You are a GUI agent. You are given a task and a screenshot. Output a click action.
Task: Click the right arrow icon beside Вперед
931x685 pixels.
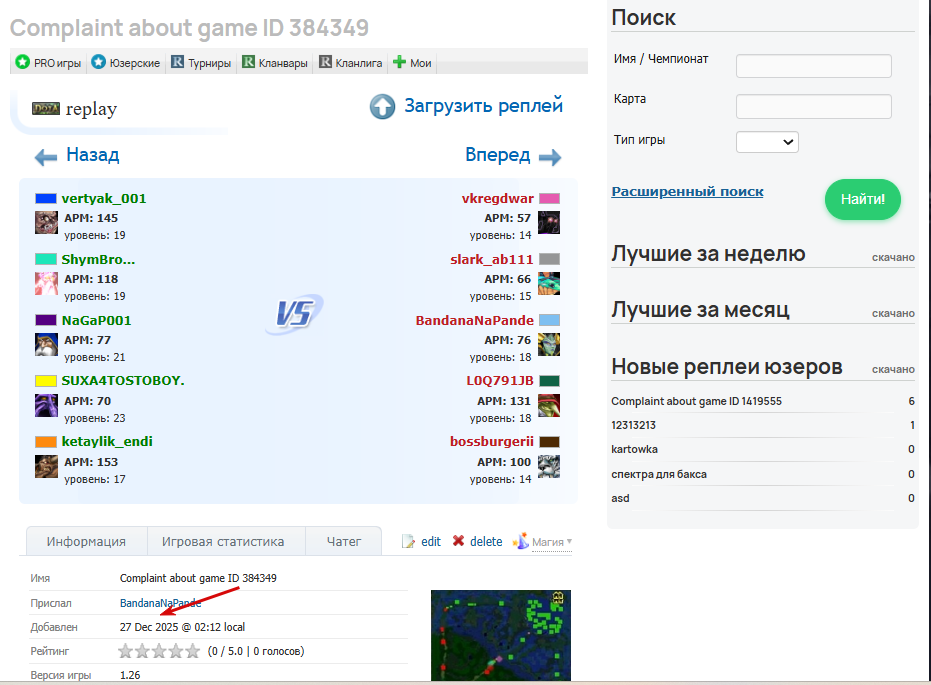pos(550,157)
